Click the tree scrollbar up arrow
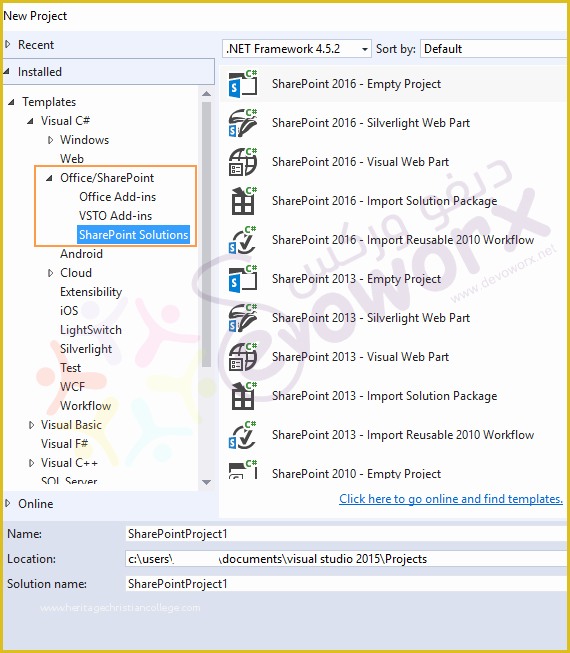The image size is (570, 653). (207, 94)
